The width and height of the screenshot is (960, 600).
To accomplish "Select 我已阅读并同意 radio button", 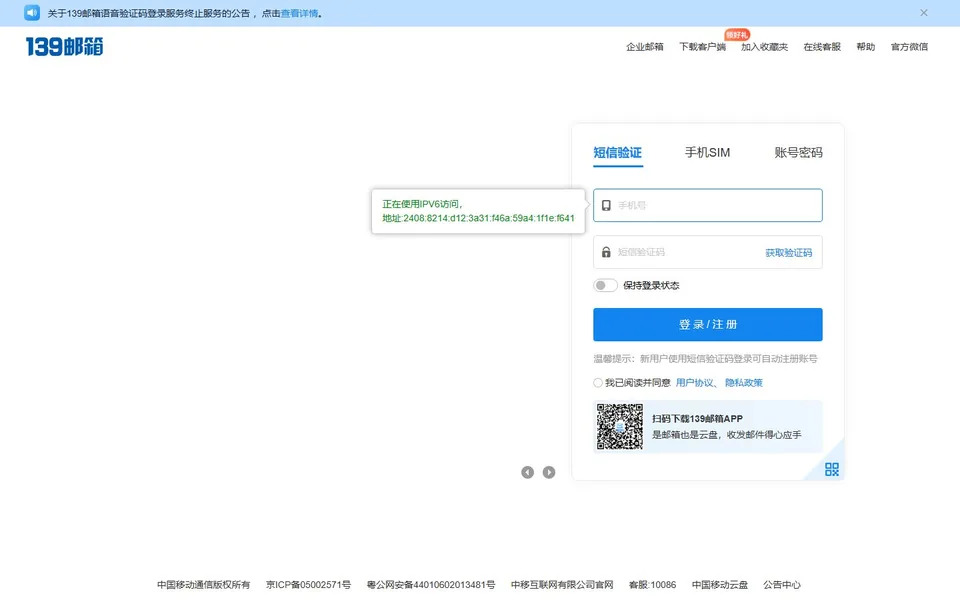I will 598,383.
